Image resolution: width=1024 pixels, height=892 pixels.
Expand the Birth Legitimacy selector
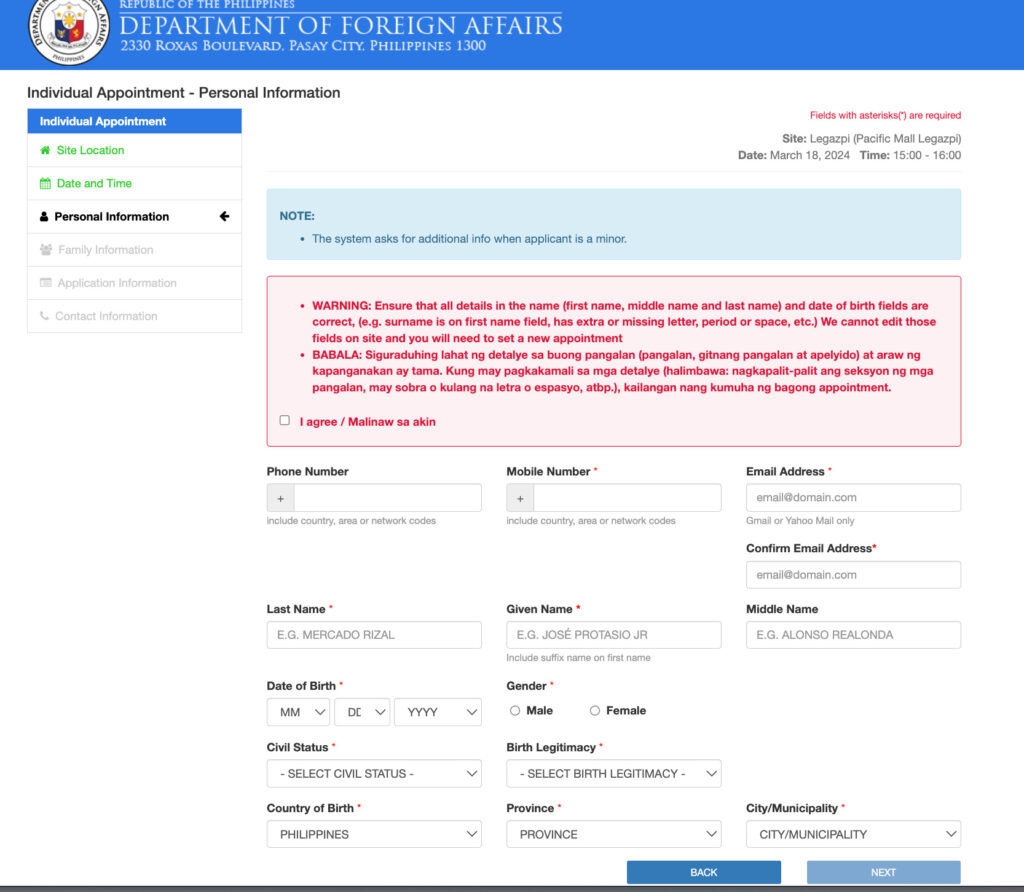[x=613, y=773]
